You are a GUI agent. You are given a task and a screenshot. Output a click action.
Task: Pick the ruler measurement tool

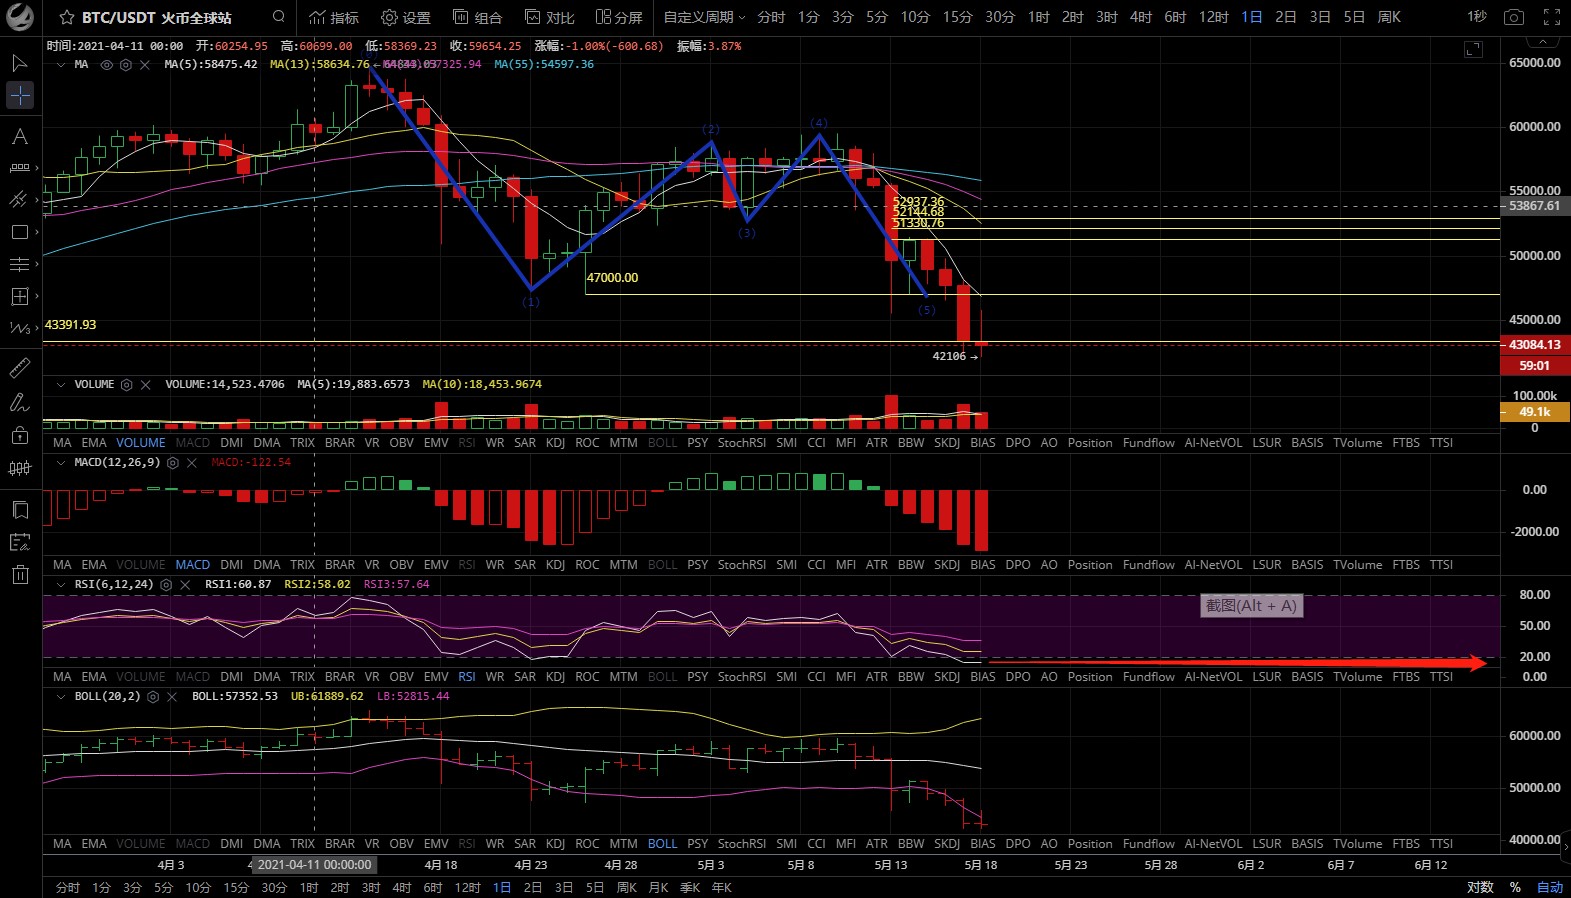[20, 368]
